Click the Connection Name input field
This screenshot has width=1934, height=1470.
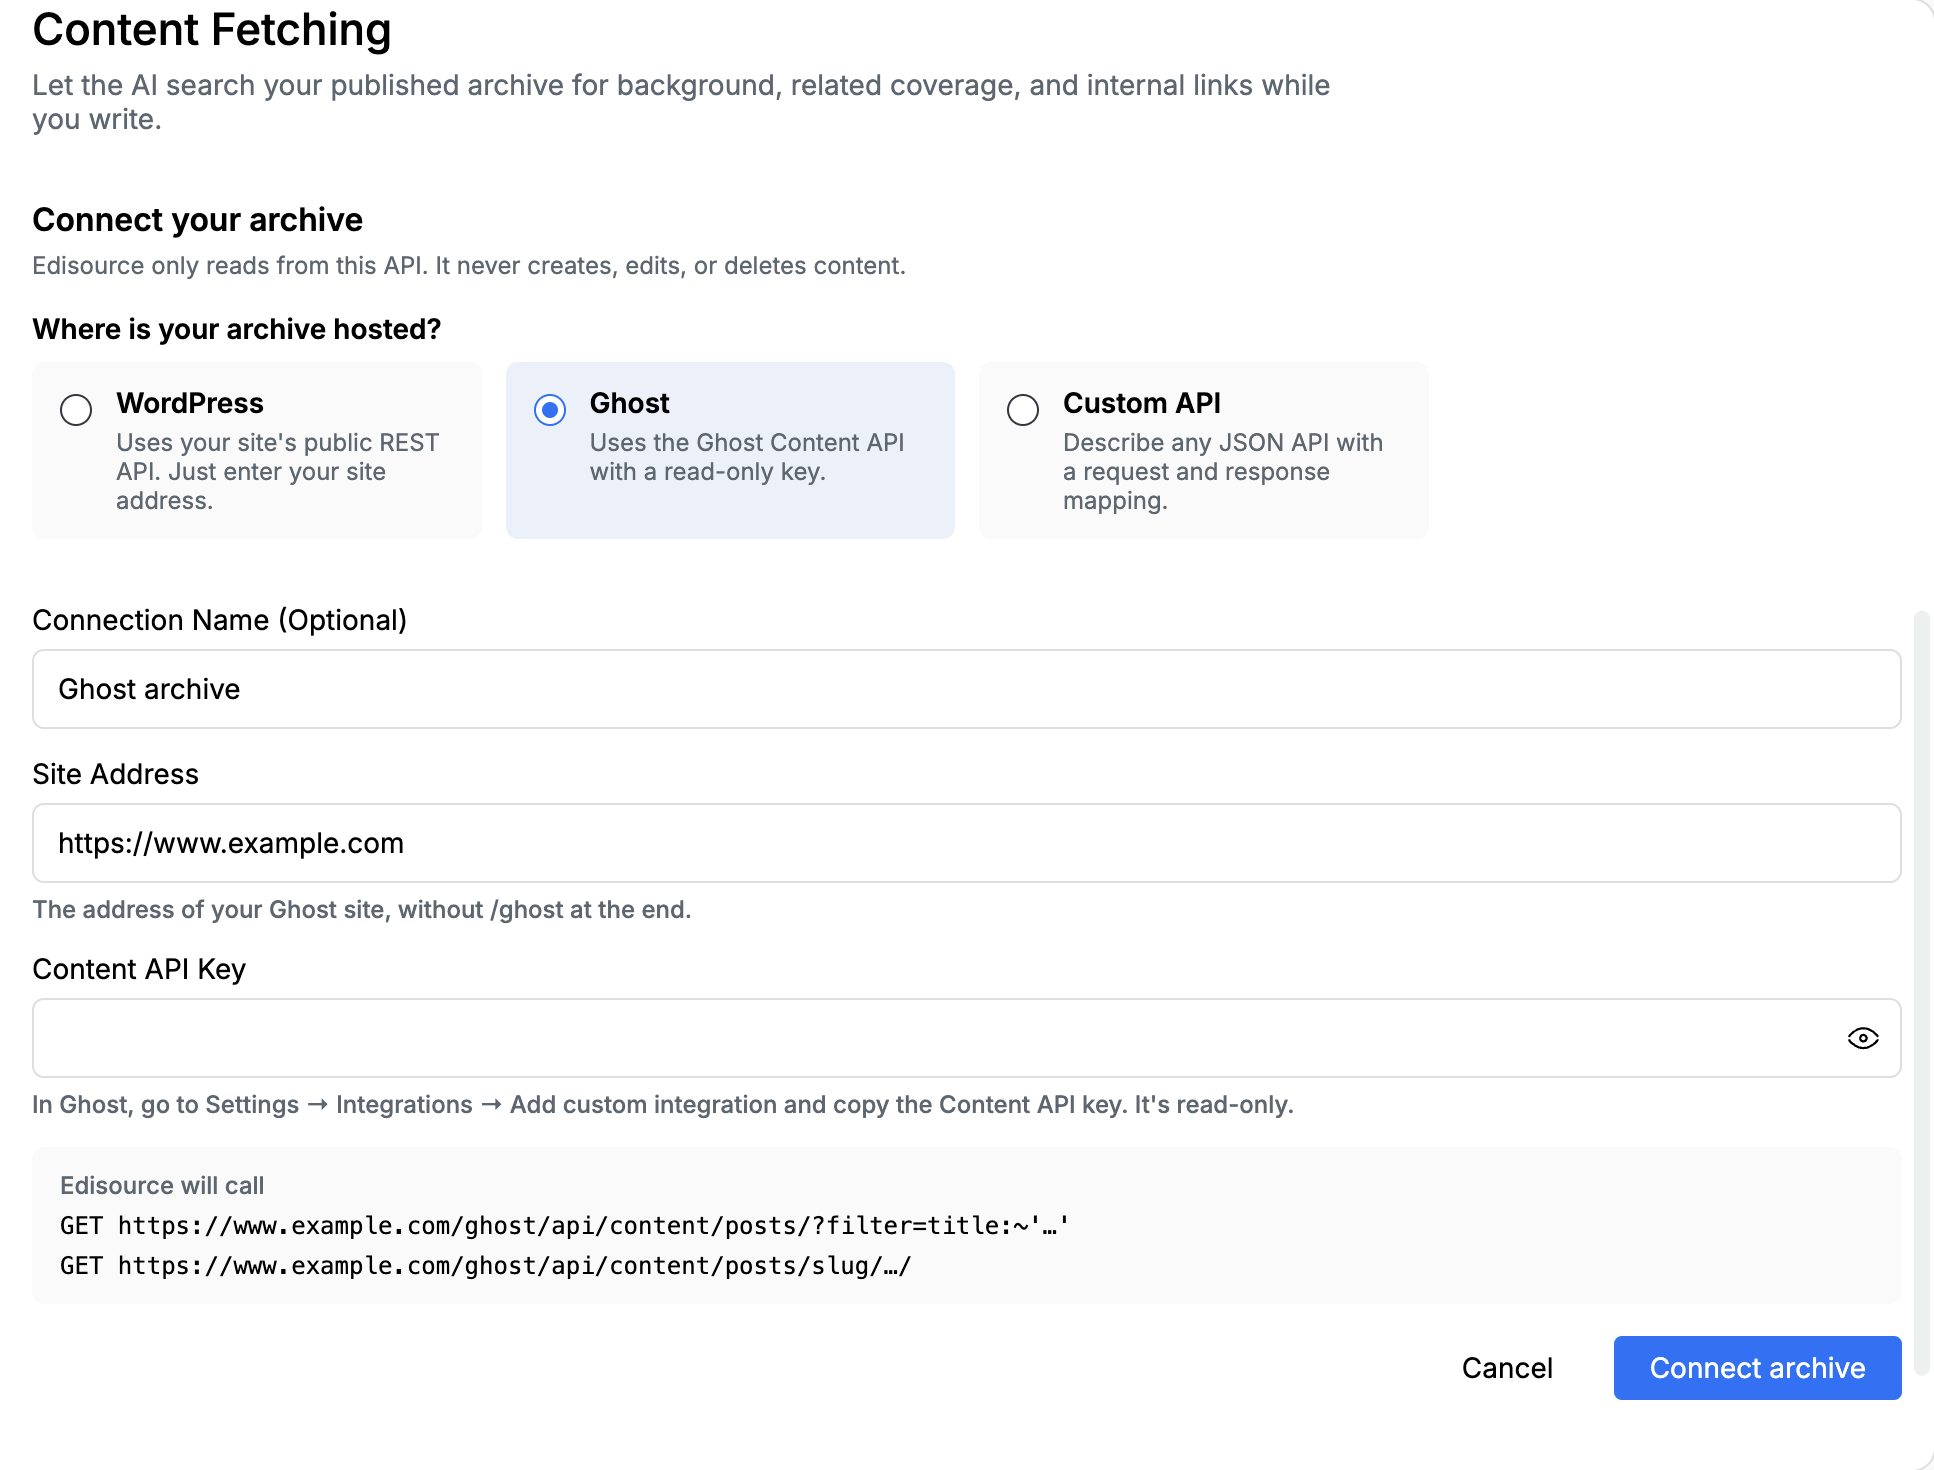(966, 689)
